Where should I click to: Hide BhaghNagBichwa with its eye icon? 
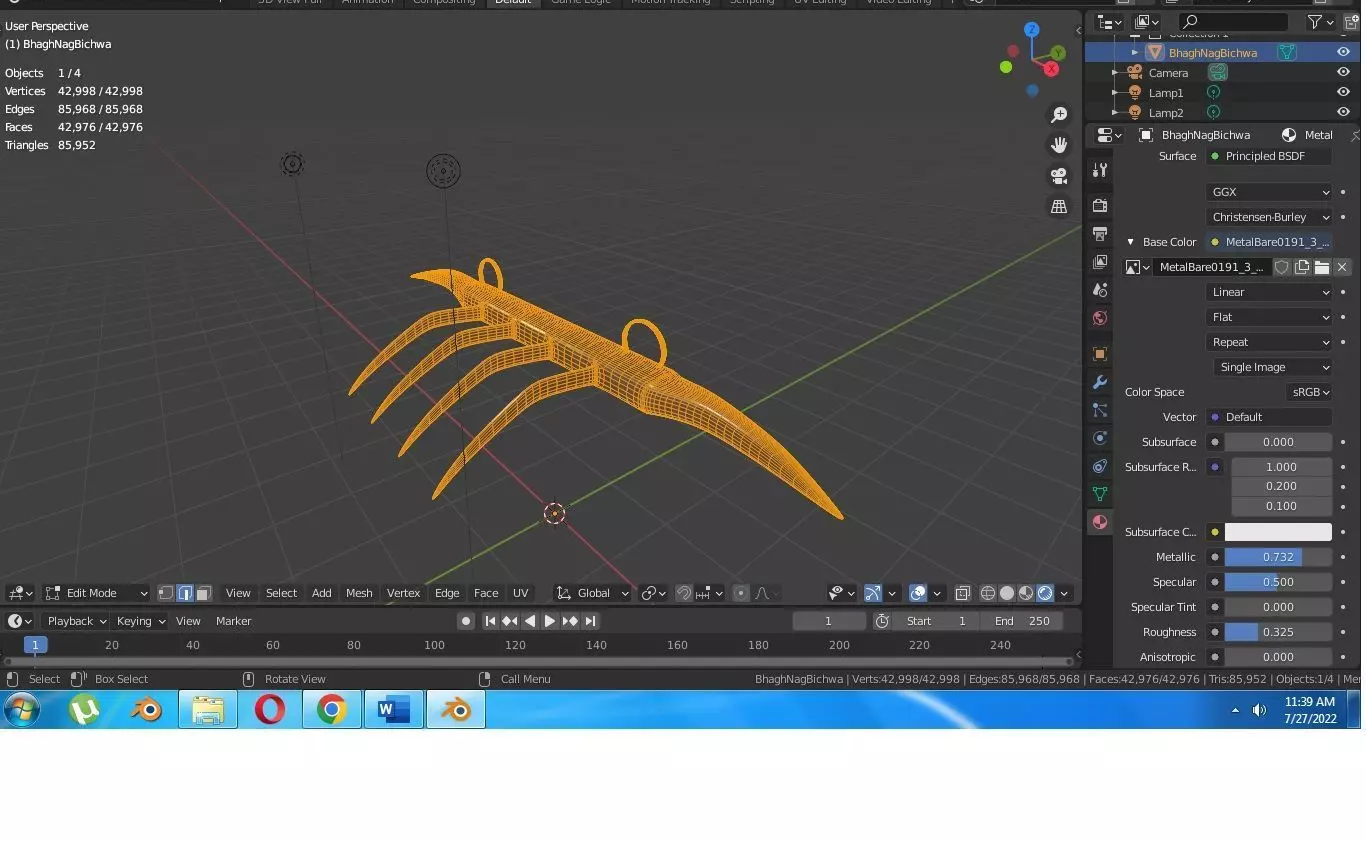pos(1343,52)
